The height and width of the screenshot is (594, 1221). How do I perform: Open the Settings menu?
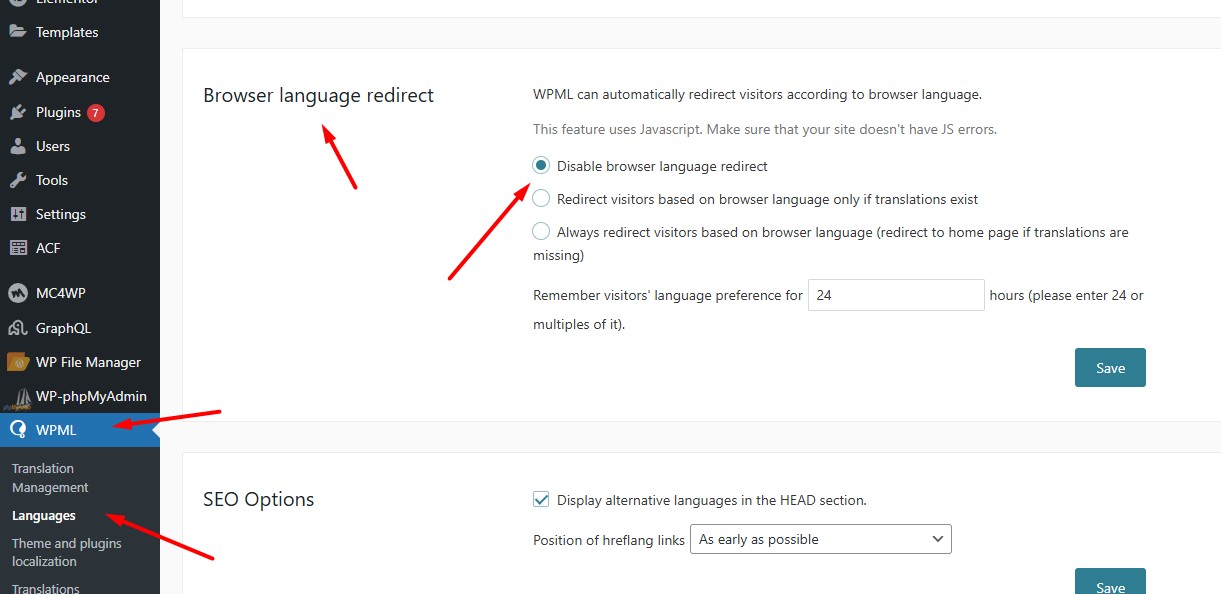click(x=61, y=214)
